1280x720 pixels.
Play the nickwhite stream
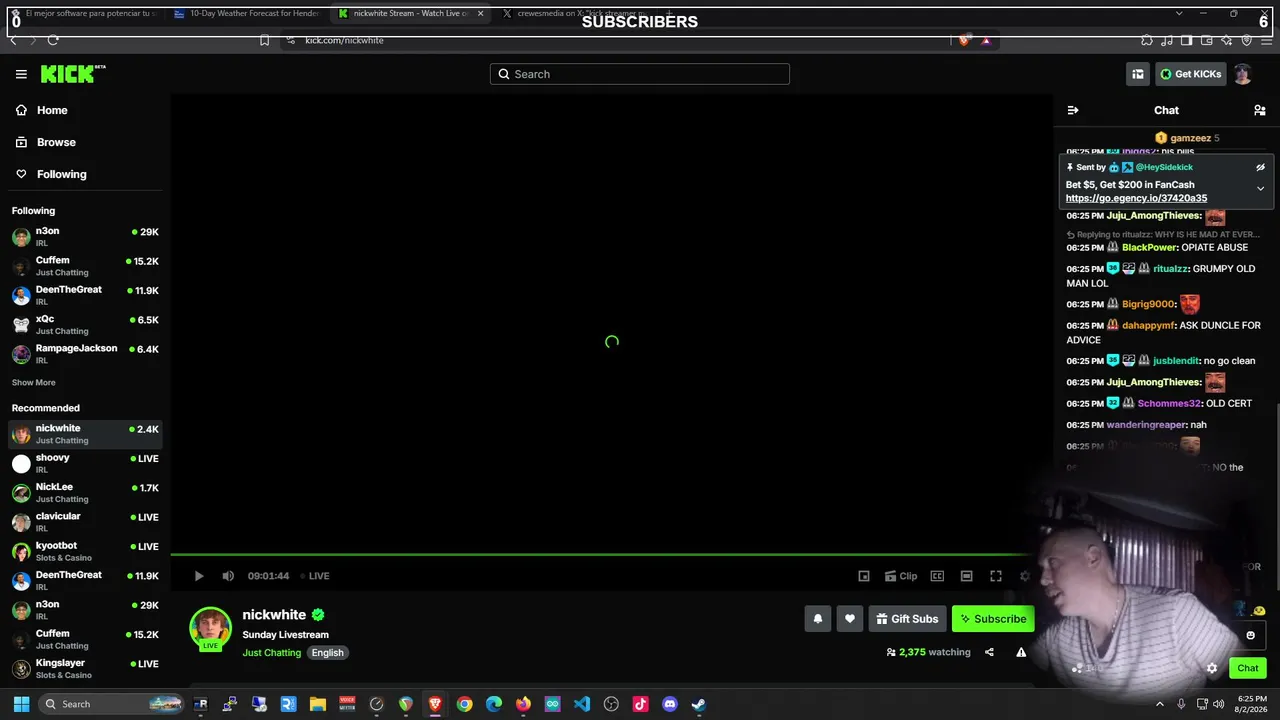199,576
